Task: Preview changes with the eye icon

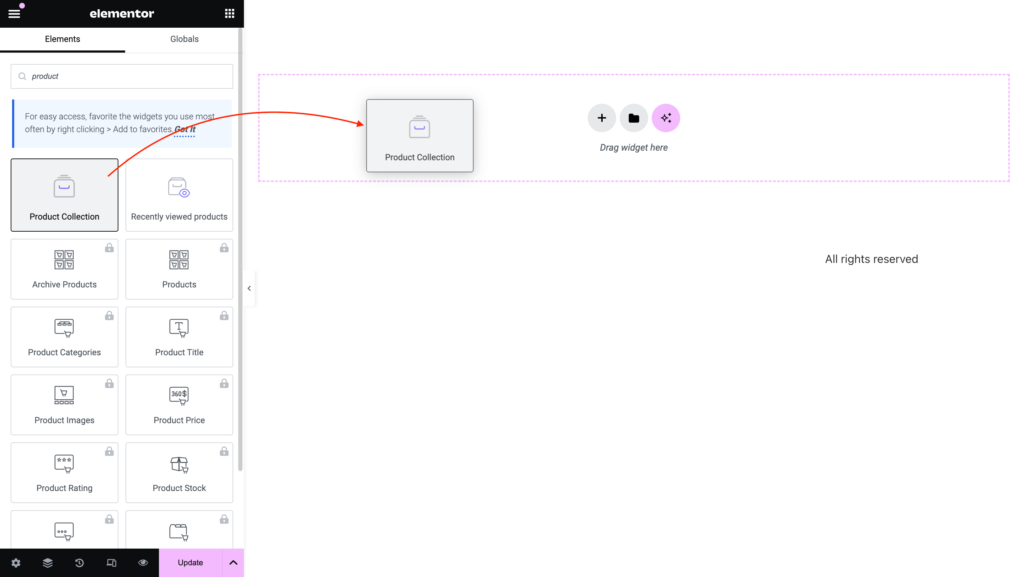Action: coord(142,562)
